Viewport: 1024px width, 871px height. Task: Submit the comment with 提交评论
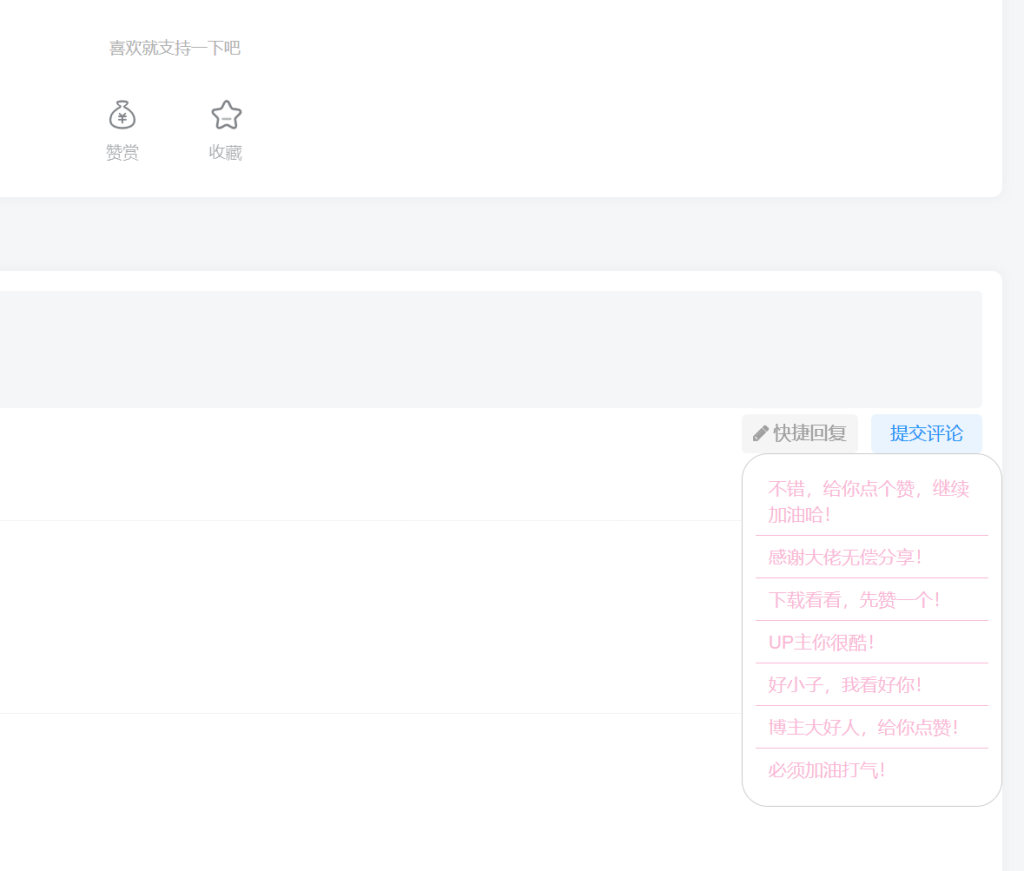pyautogui.click(x=926, y=433)
